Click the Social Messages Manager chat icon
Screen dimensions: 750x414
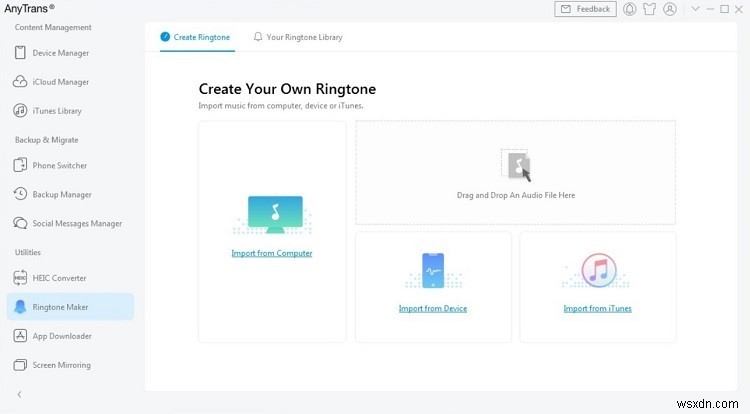(x=20, y=223)
